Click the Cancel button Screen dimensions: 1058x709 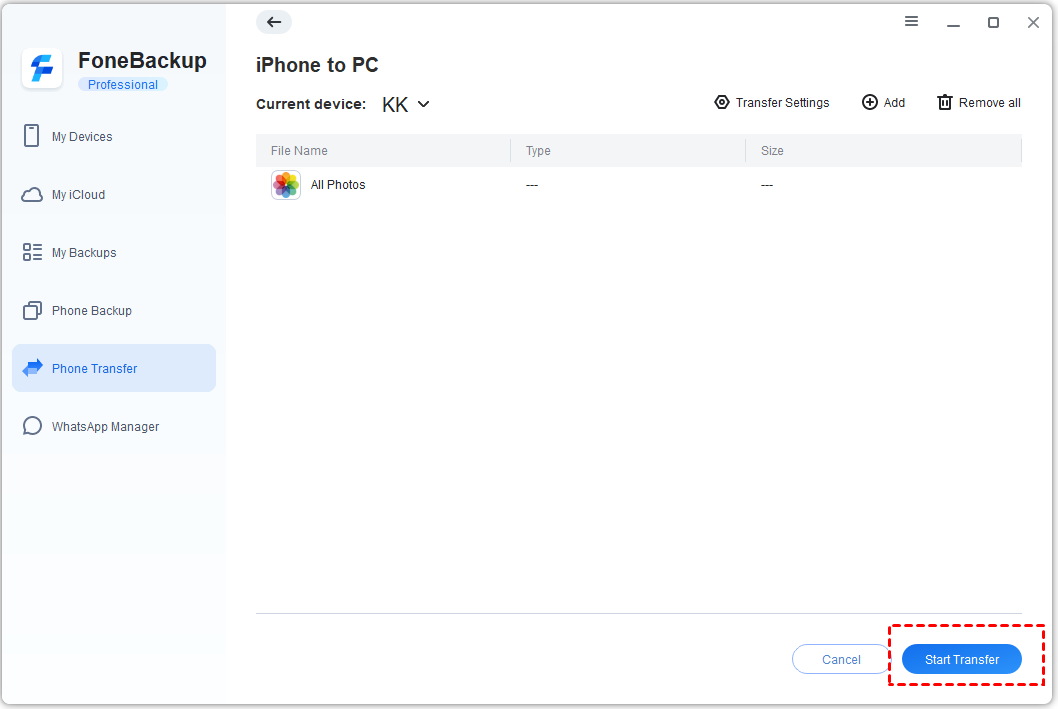click(841, 659)
